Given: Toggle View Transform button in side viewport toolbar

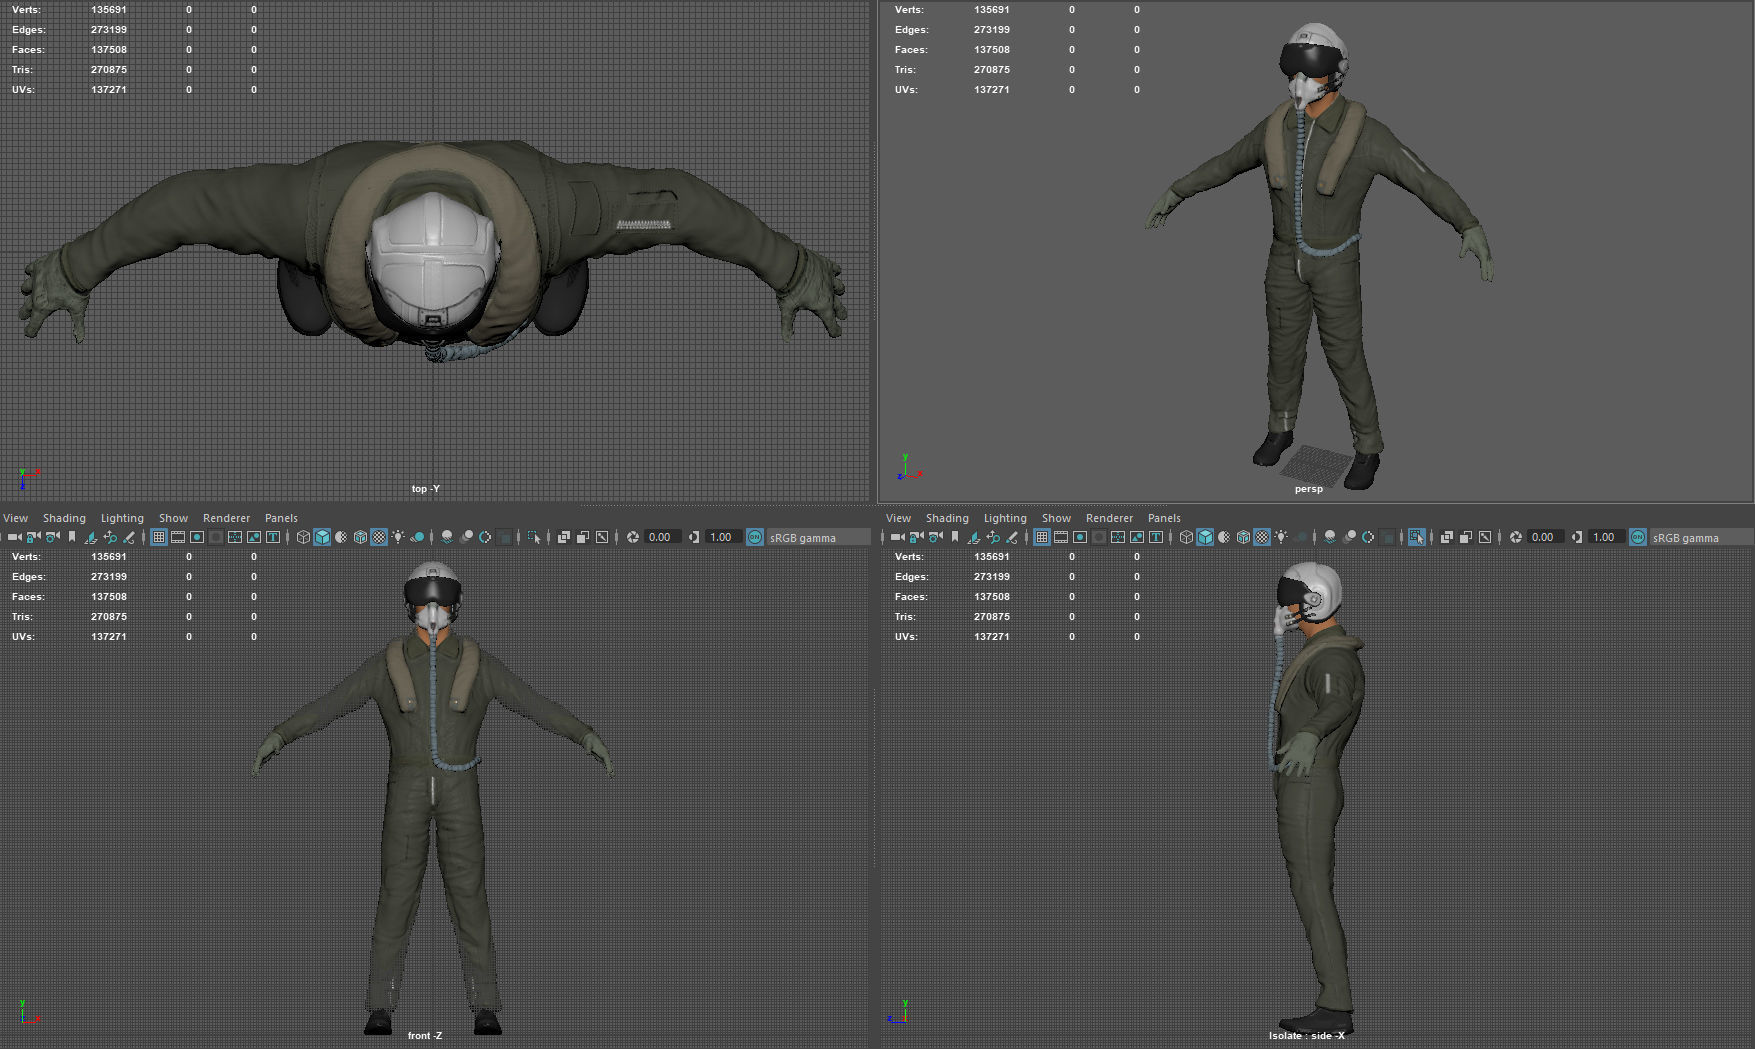Looking at the screenshot, I should [x=1638, y=537].
